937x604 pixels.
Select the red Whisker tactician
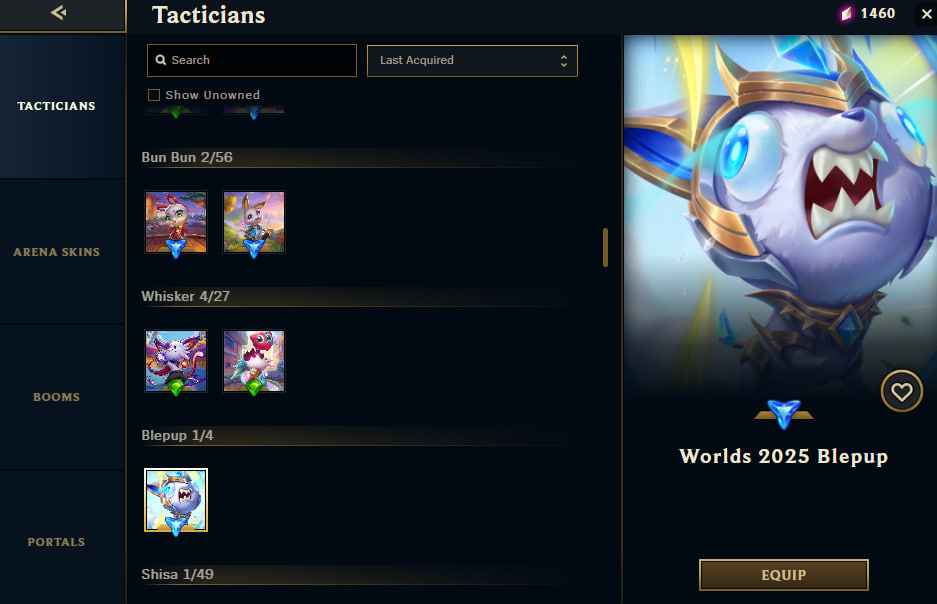click(254, 361)
